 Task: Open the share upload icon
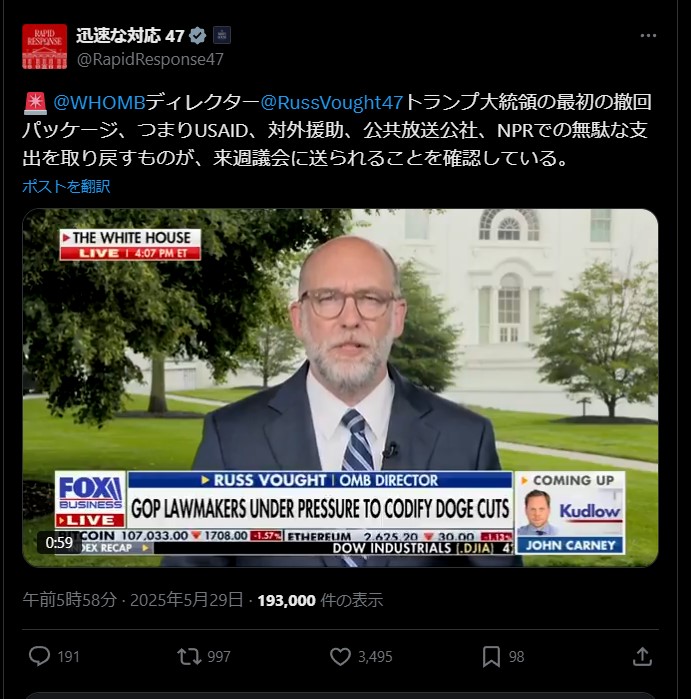pyautogui.click(x=642, y=656)
